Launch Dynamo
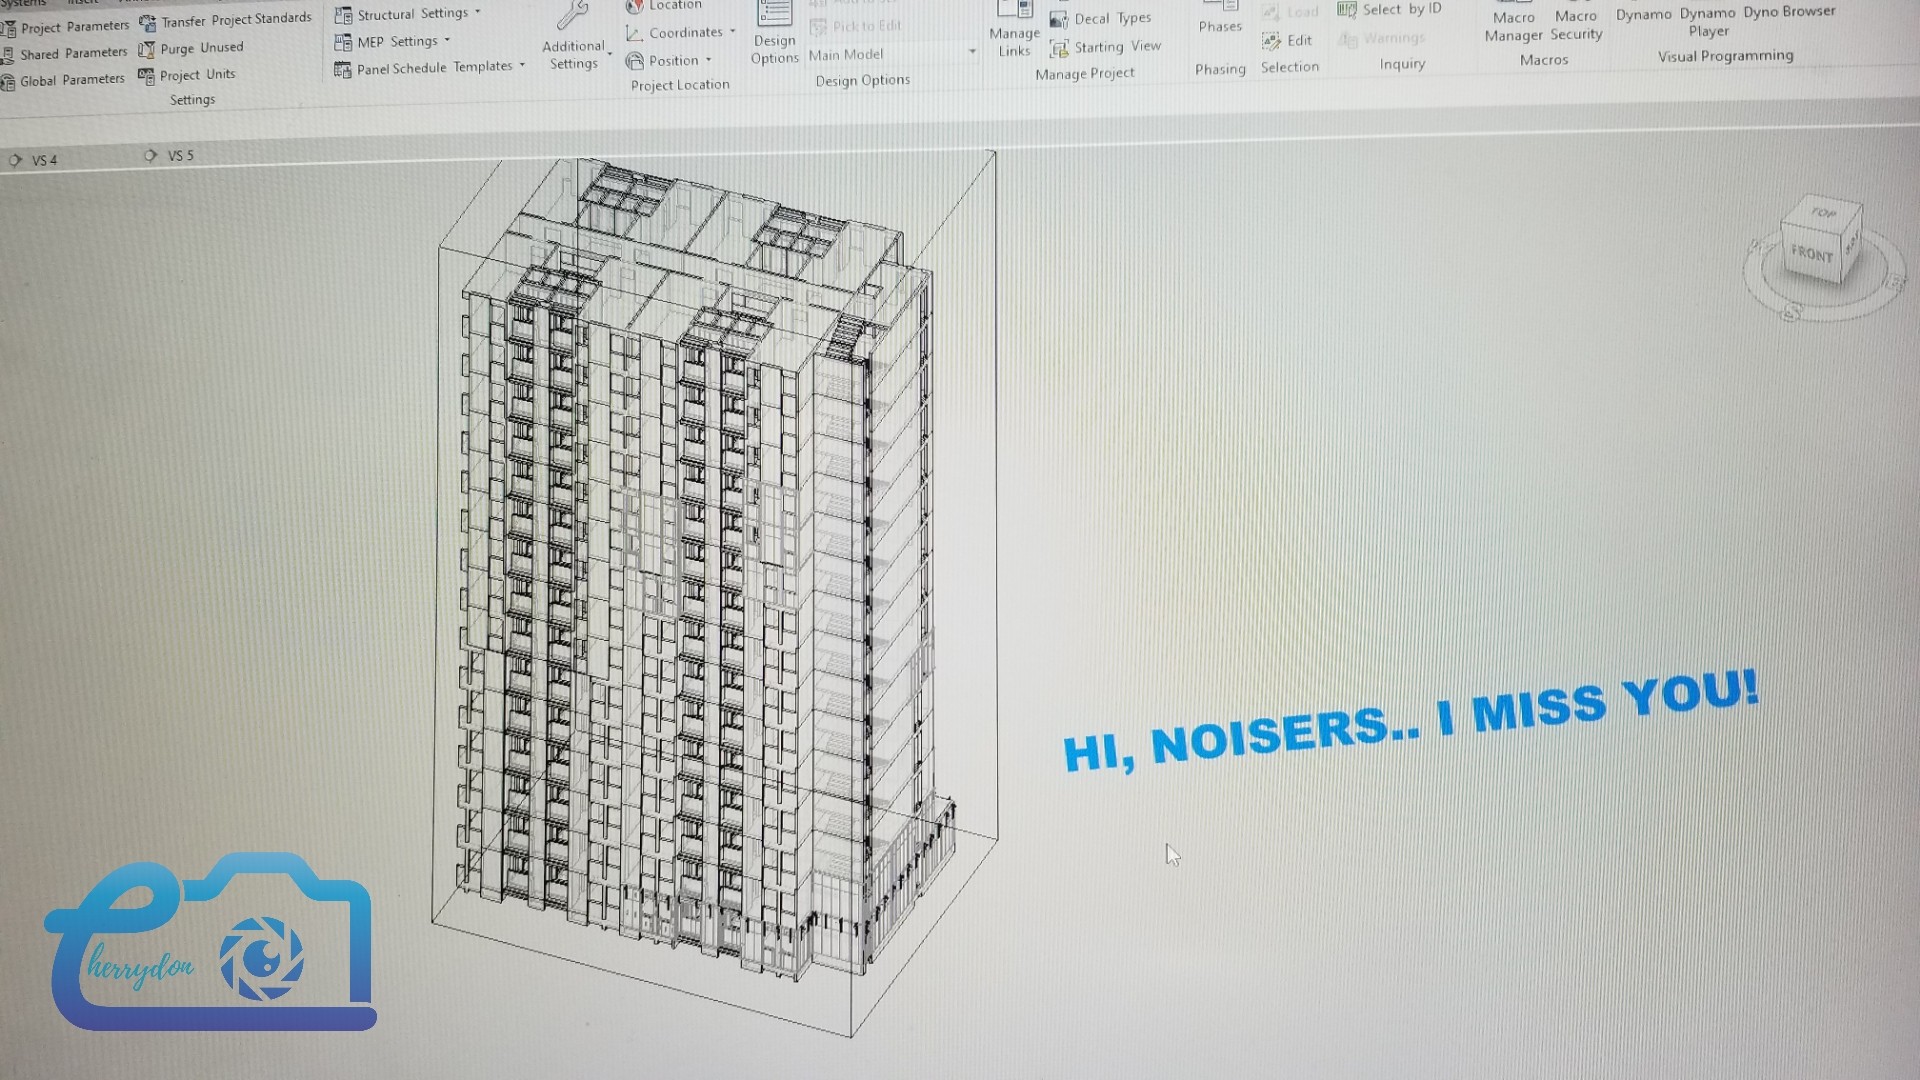This screenshot has height=1080, width=1920. (1643, 14)
